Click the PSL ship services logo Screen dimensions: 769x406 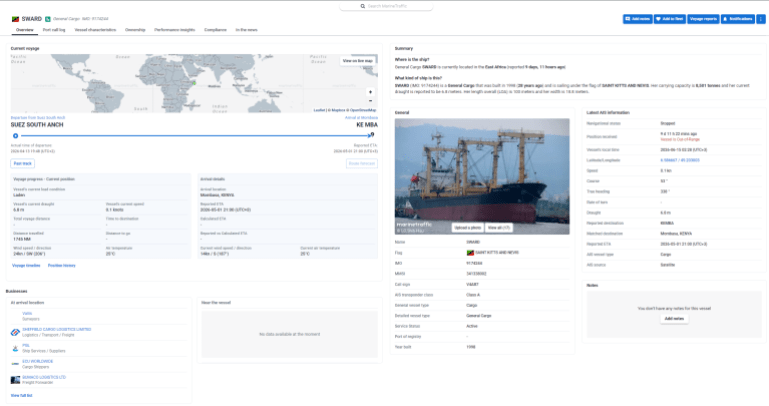(15, 348)
